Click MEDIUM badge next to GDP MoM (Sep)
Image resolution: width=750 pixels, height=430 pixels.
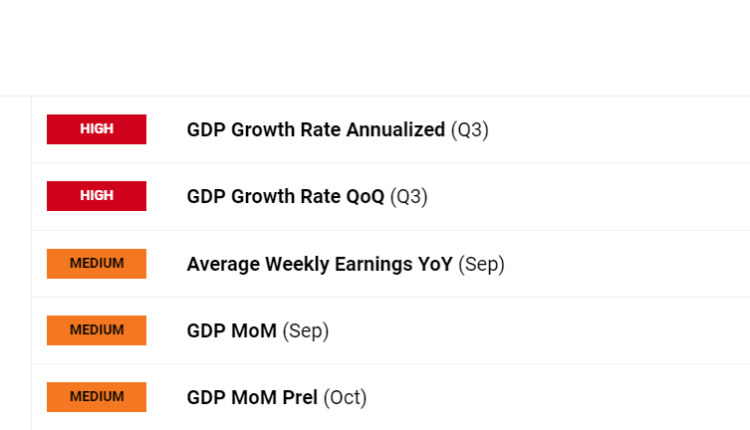pos(96,330)
